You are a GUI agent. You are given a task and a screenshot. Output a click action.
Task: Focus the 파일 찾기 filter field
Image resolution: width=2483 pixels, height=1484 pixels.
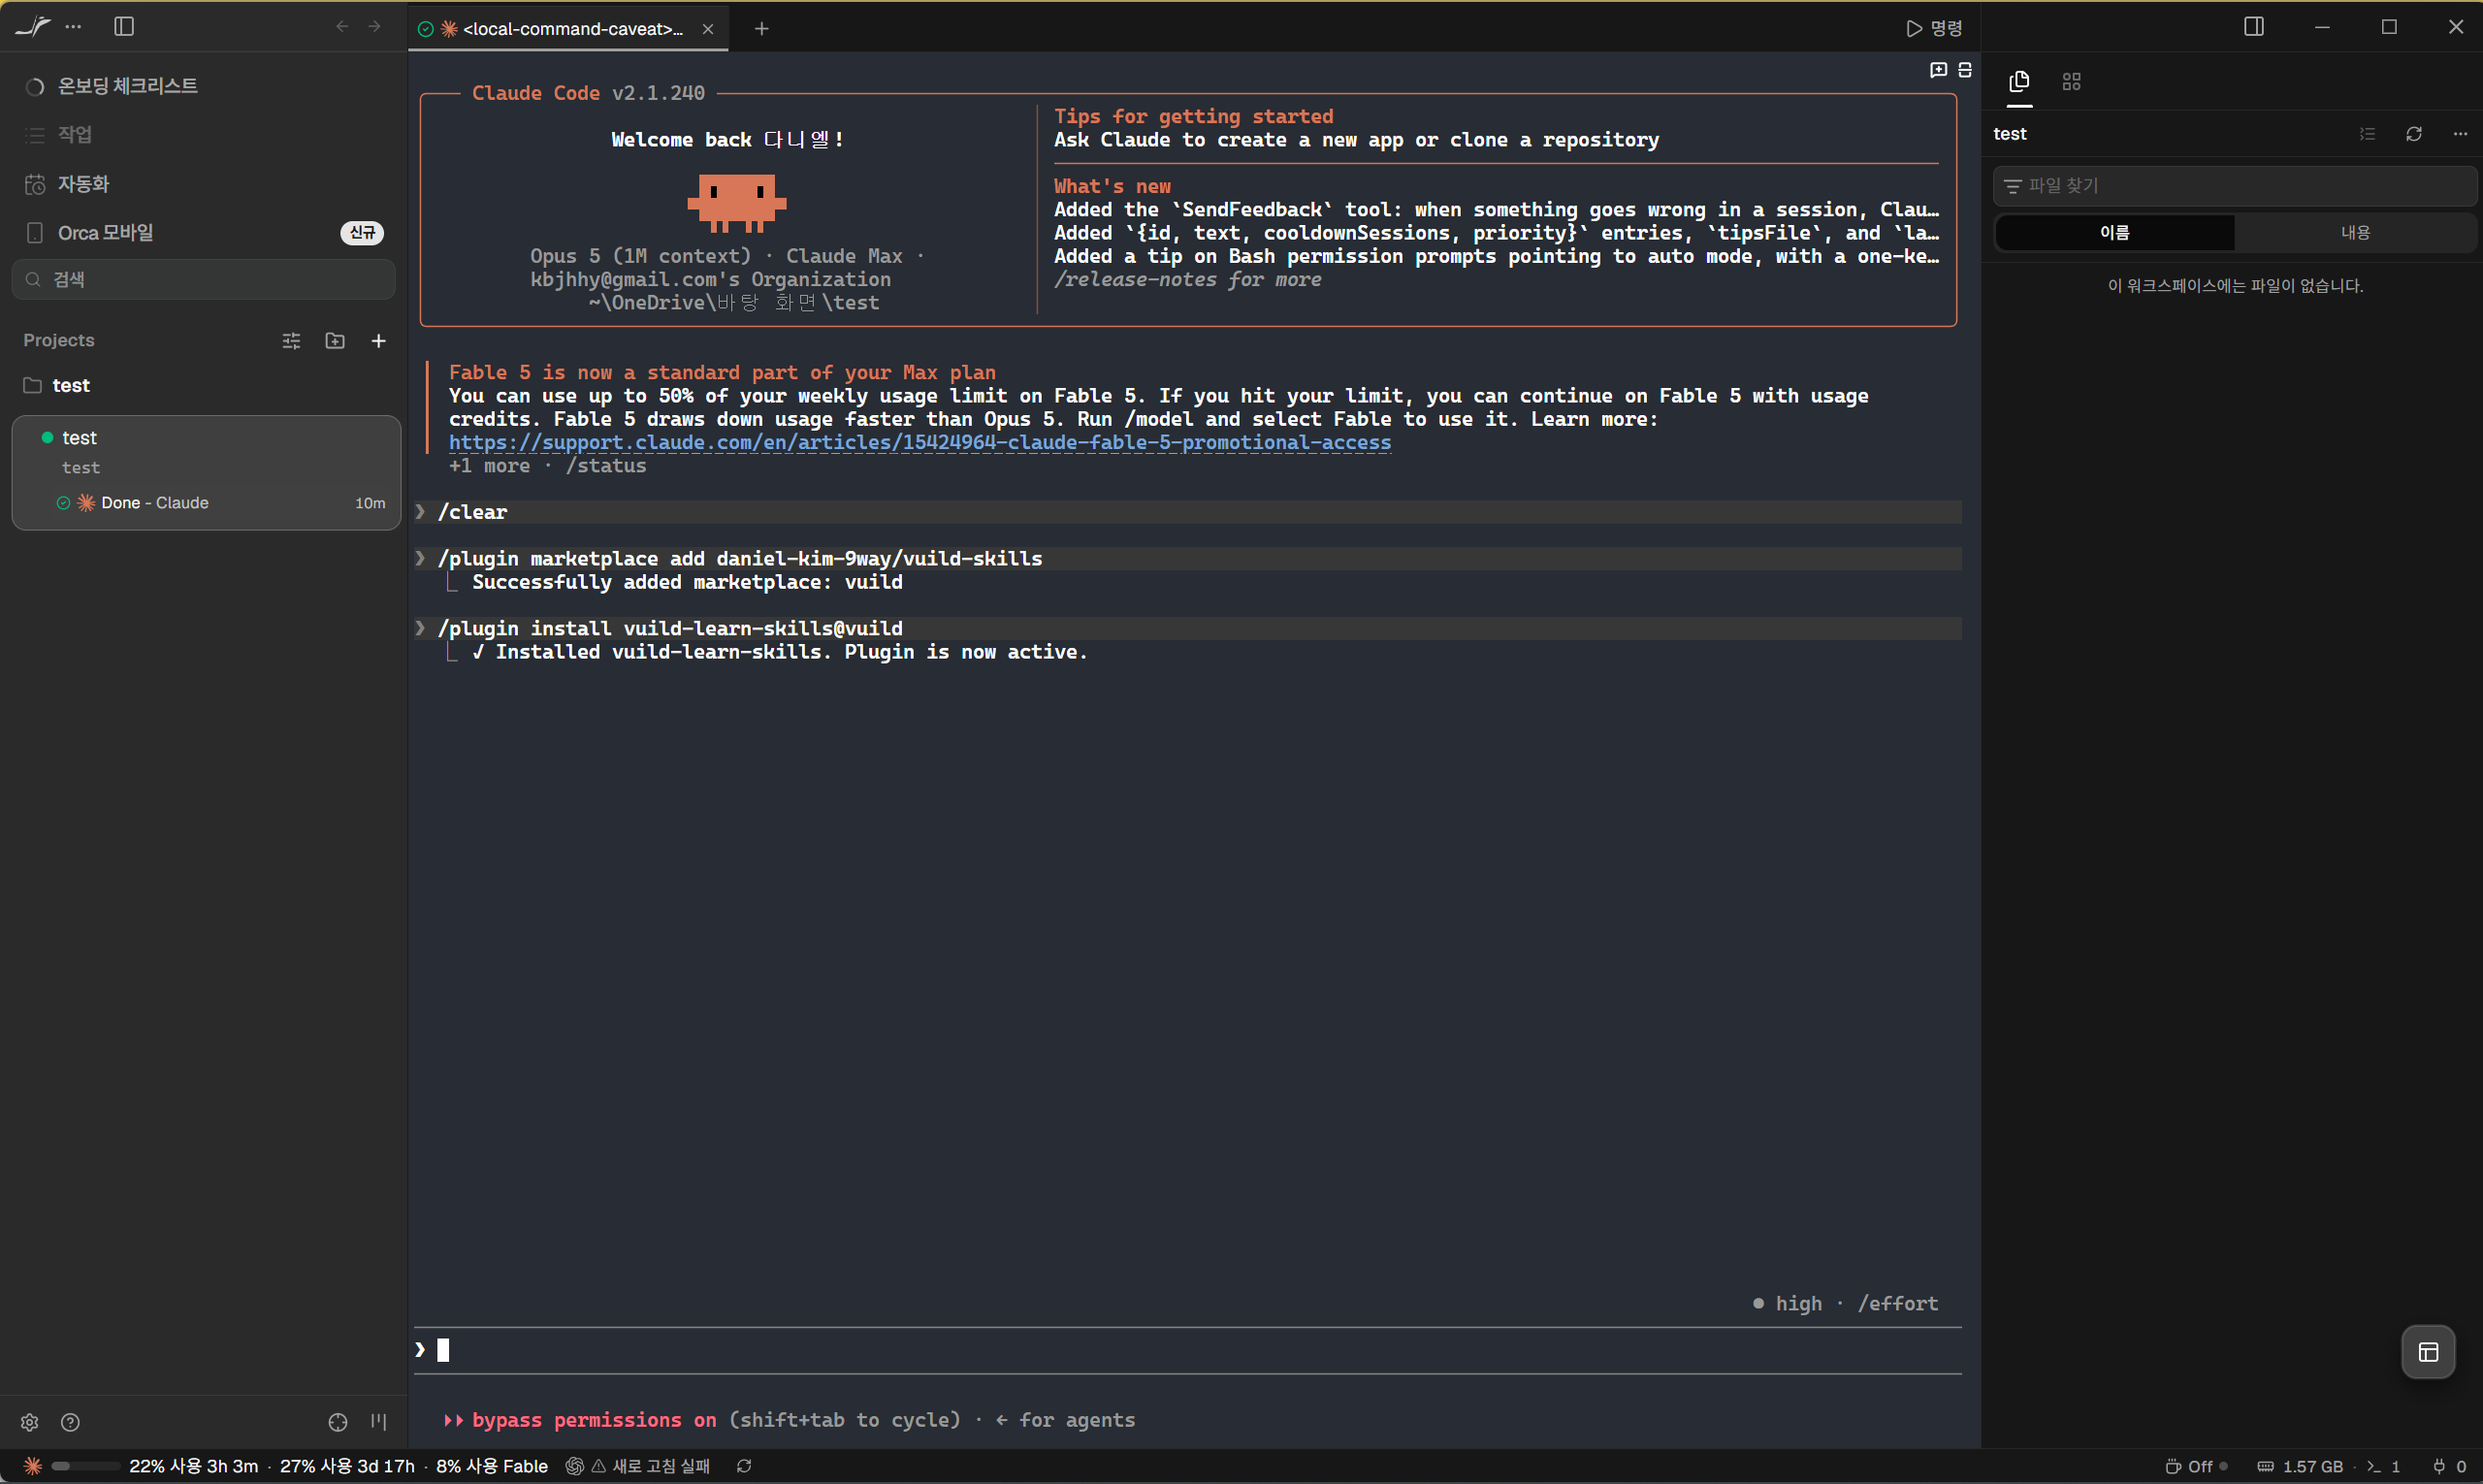point(2234,186)
